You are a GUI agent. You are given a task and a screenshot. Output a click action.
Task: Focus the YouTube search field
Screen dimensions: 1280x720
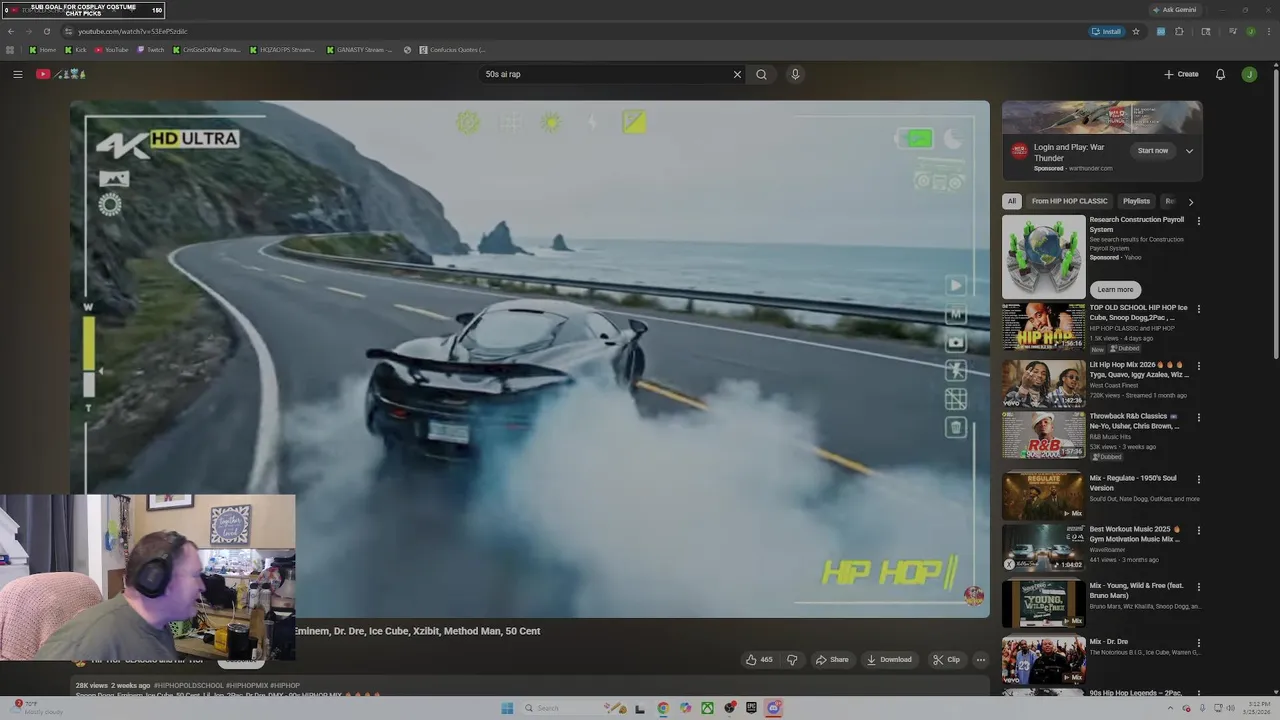point(605,74)
